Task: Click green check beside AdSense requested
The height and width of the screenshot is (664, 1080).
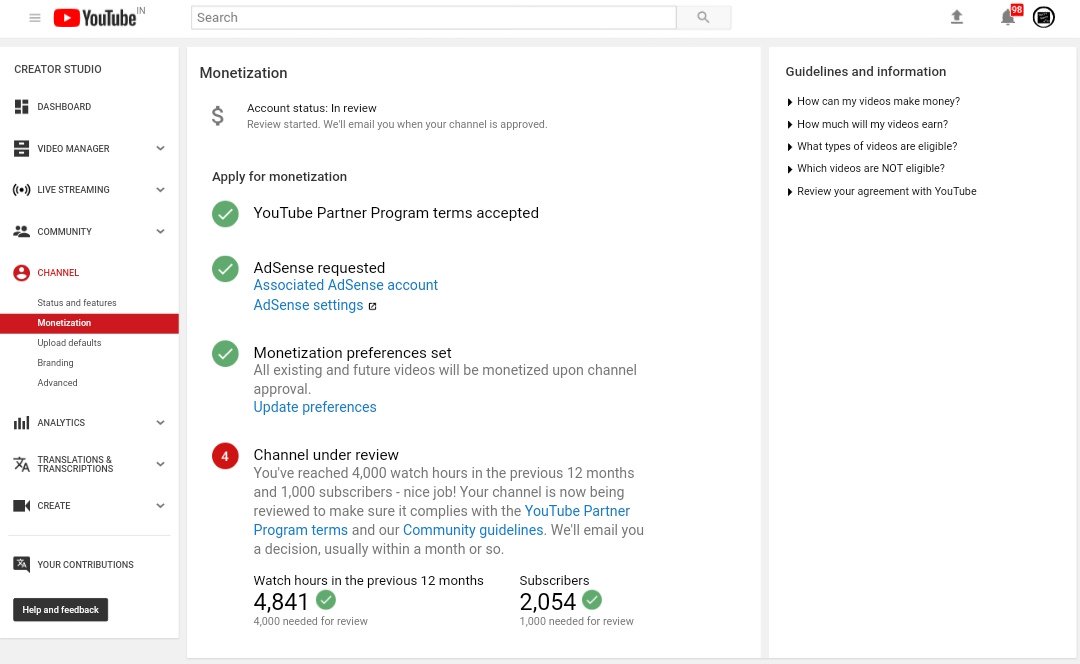Action: coord(225,269)
